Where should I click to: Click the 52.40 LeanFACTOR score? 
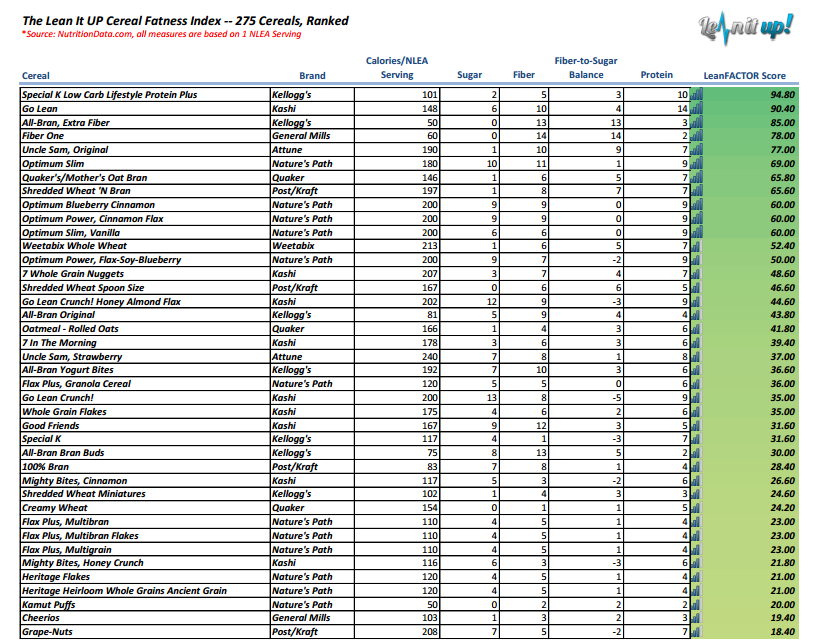click(783, 246)
